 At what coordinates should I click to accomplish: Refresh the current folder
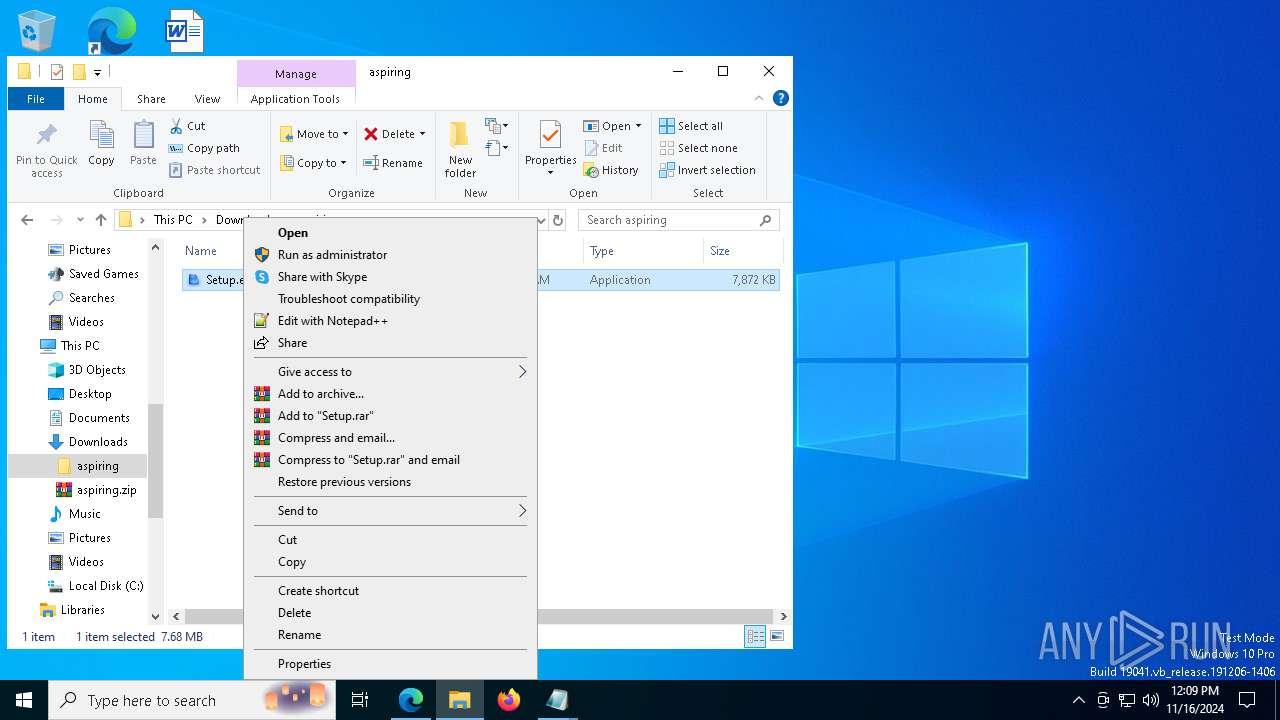click(558, 220)
